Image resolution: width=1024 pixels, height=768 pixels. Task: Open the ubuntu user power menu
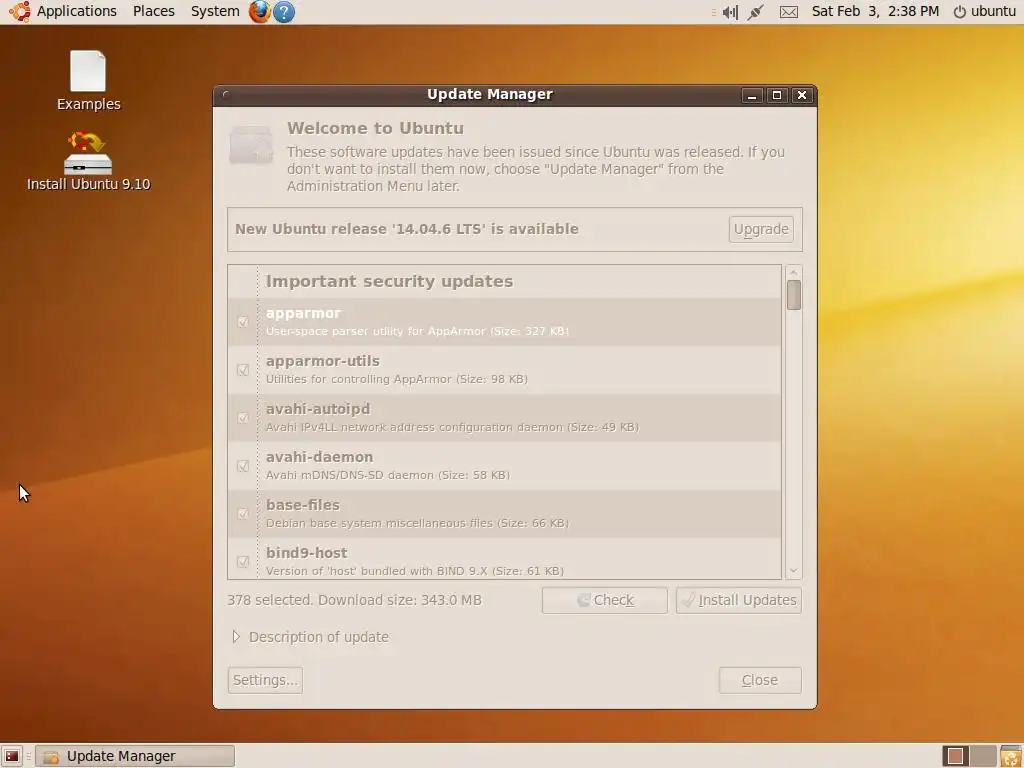pos(985,12)
